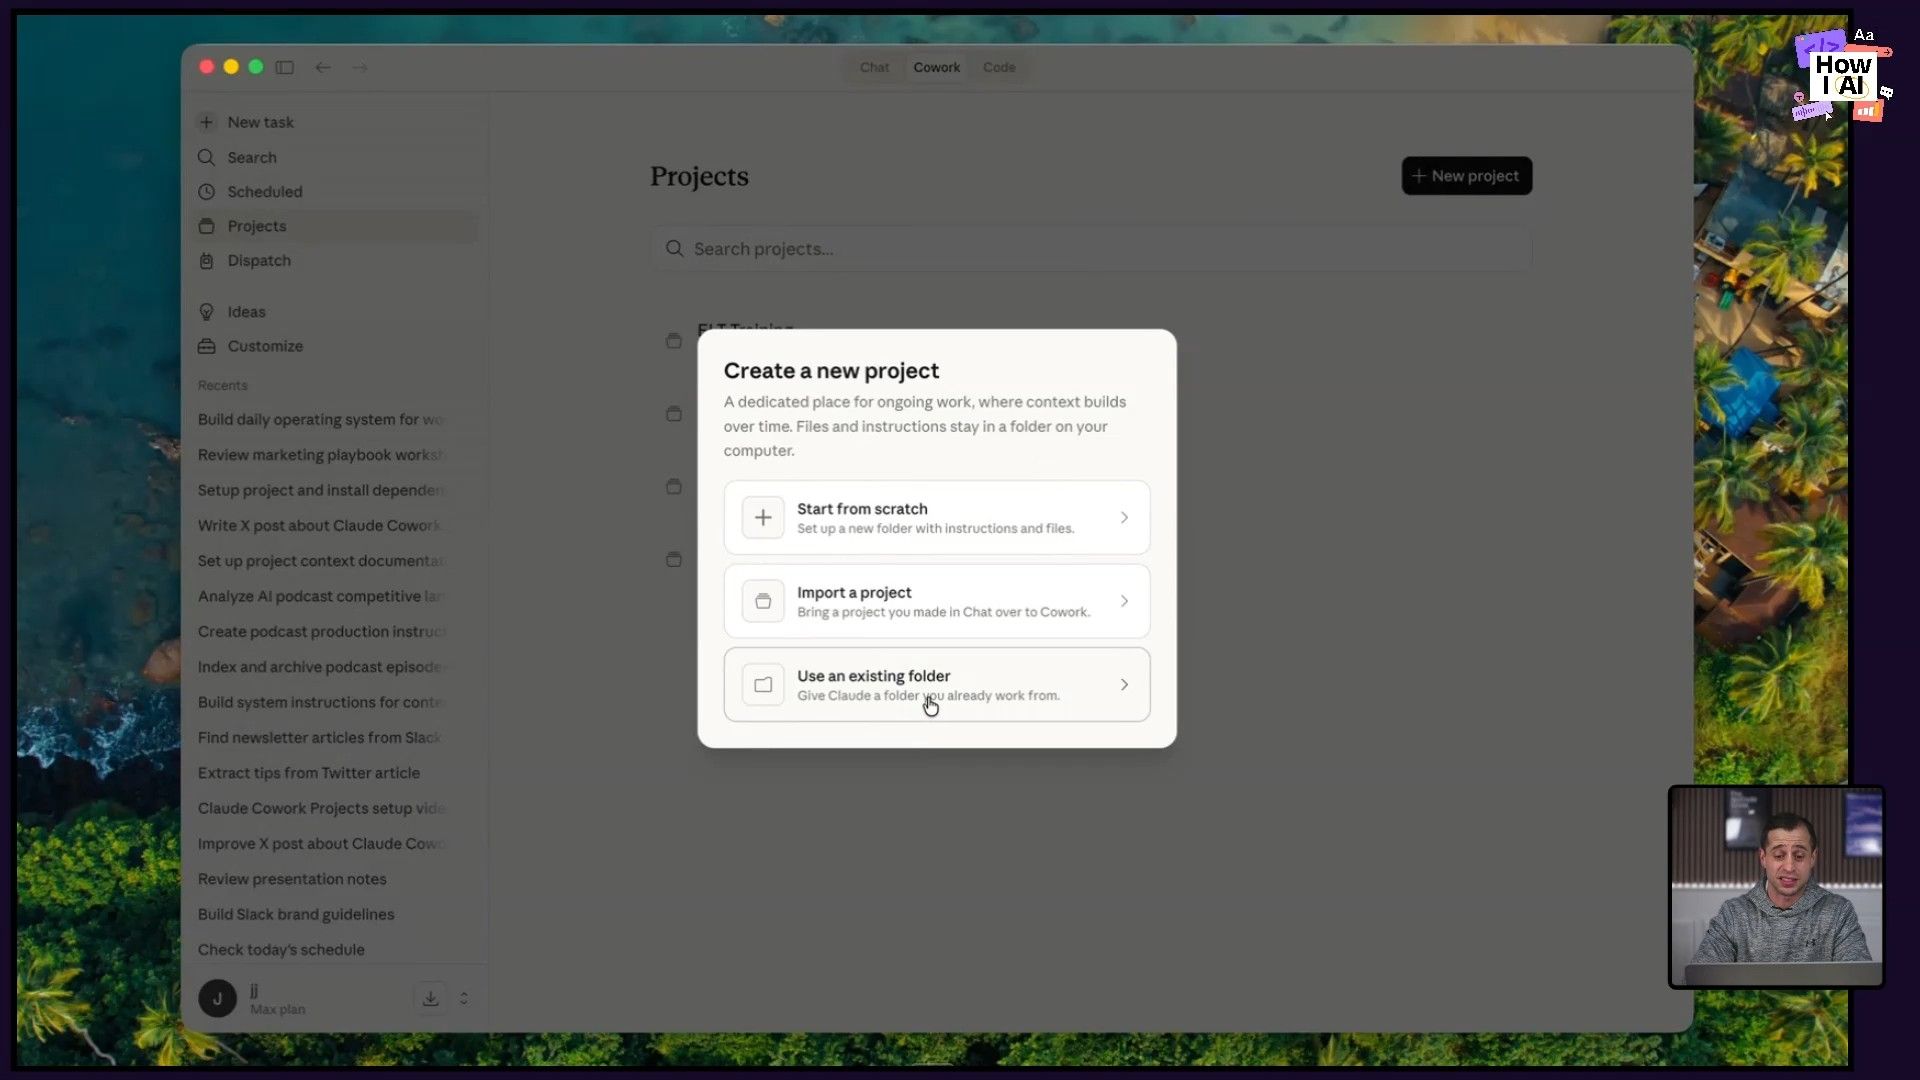The image size is (1920, 1080).
Task: Open recent 'Claude Cowork Projects setup'
Action: (x=322, y=808)
